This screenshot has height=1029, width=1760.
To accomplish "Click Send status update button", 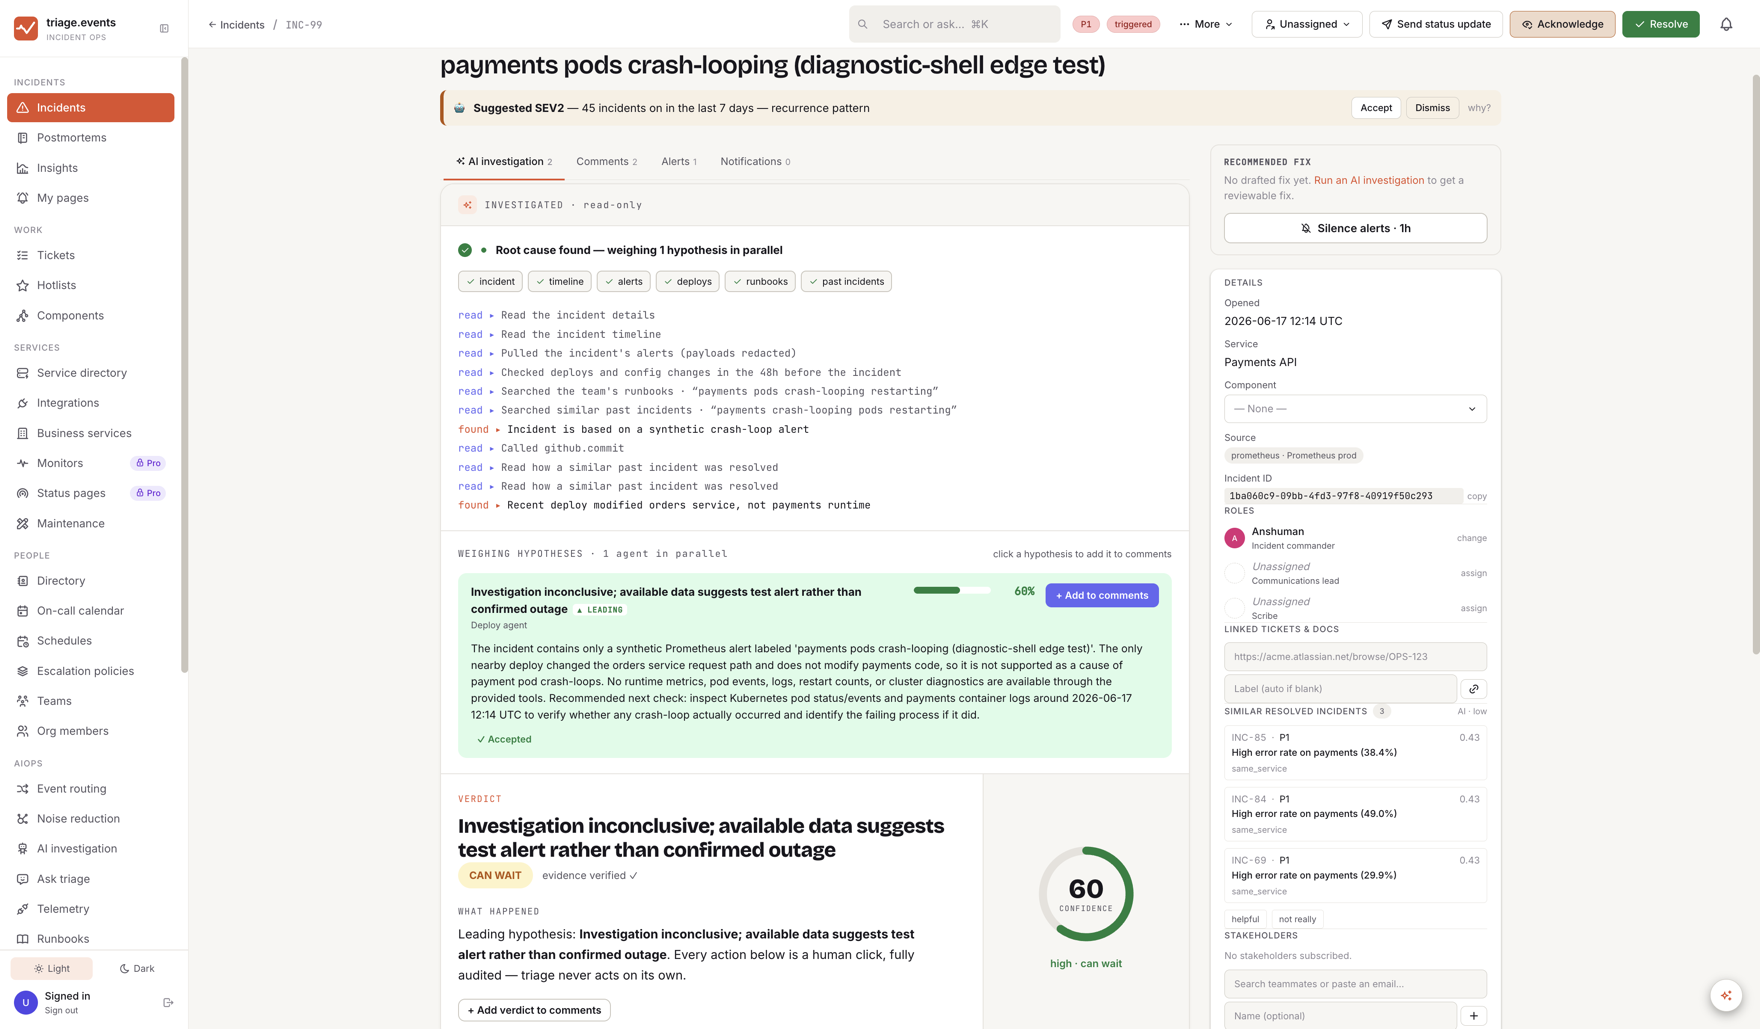I will tap(1435, 24).
